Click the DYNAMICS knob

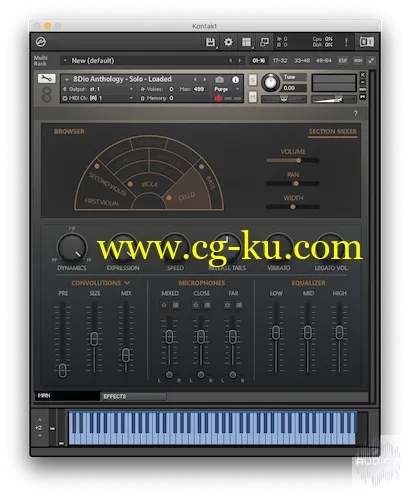(72, 247)
